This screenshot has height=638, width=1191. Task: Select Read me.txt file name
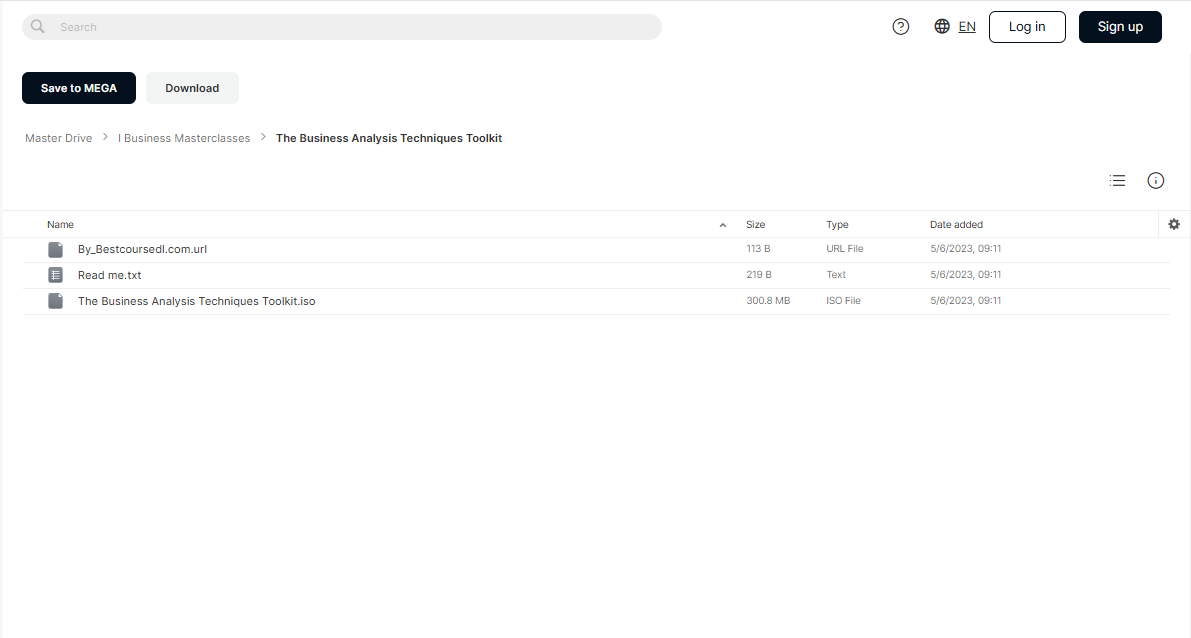tap(109, 275)
